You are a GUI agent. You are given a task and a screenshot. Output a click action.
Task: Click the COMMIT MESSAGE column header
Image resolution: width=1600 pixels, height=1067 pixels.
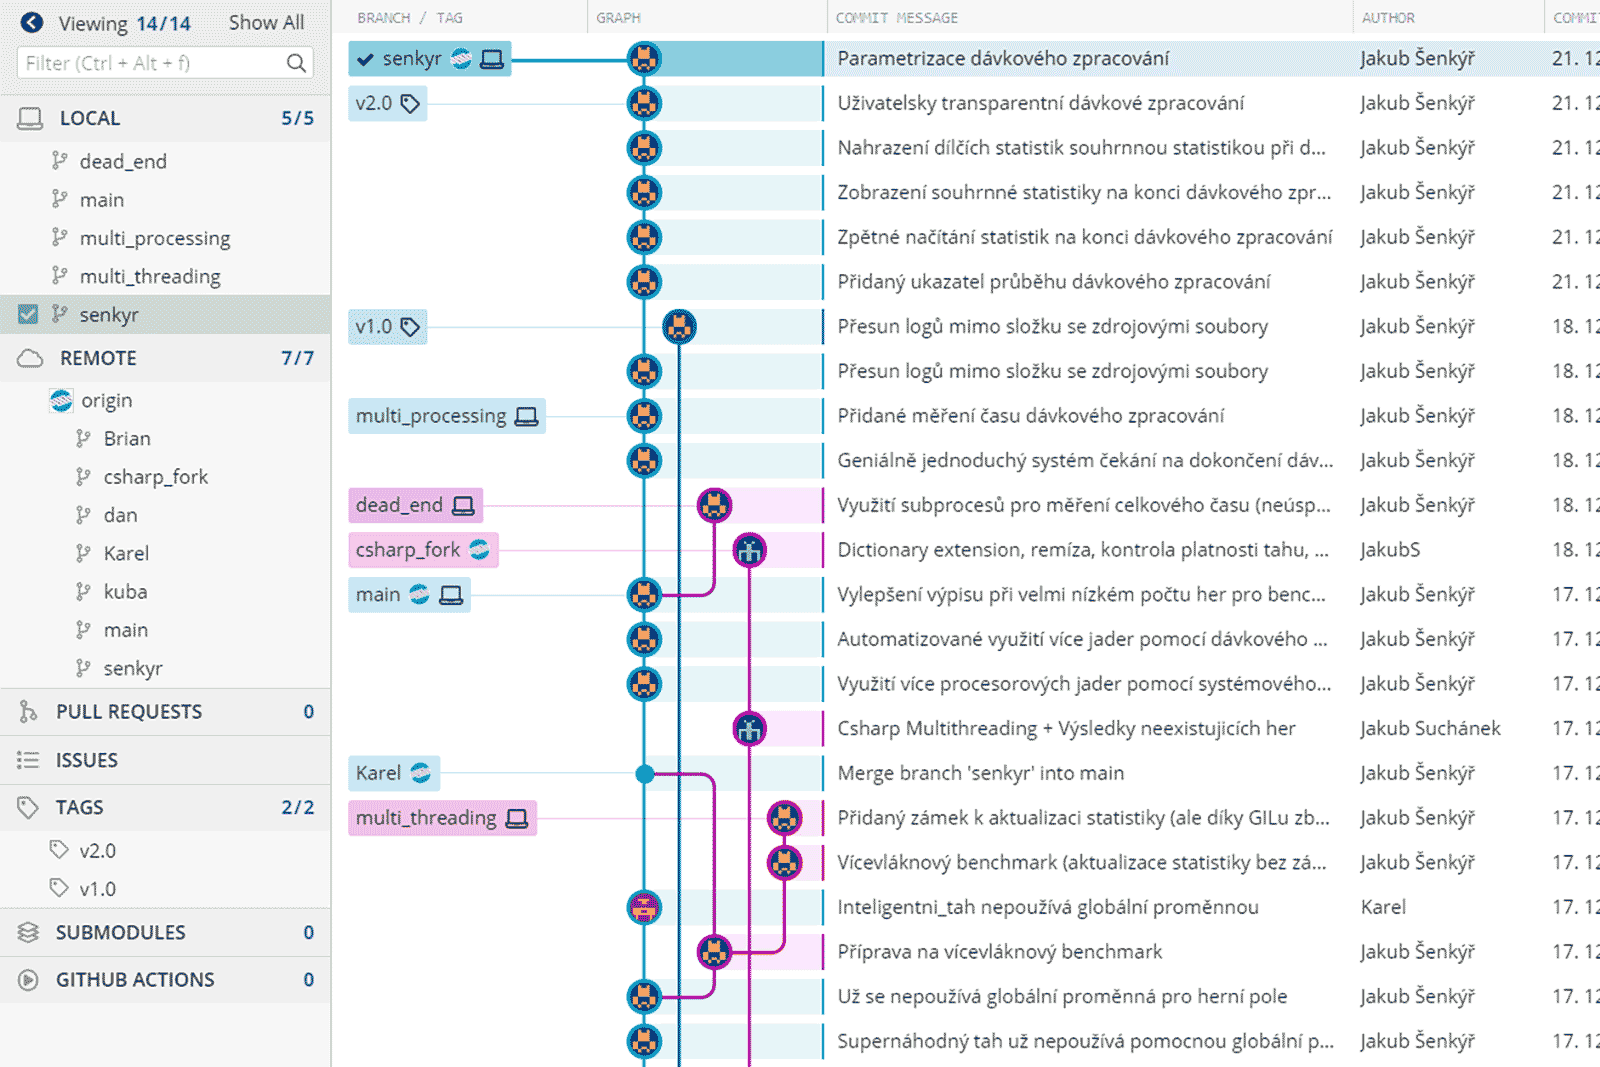896,18
